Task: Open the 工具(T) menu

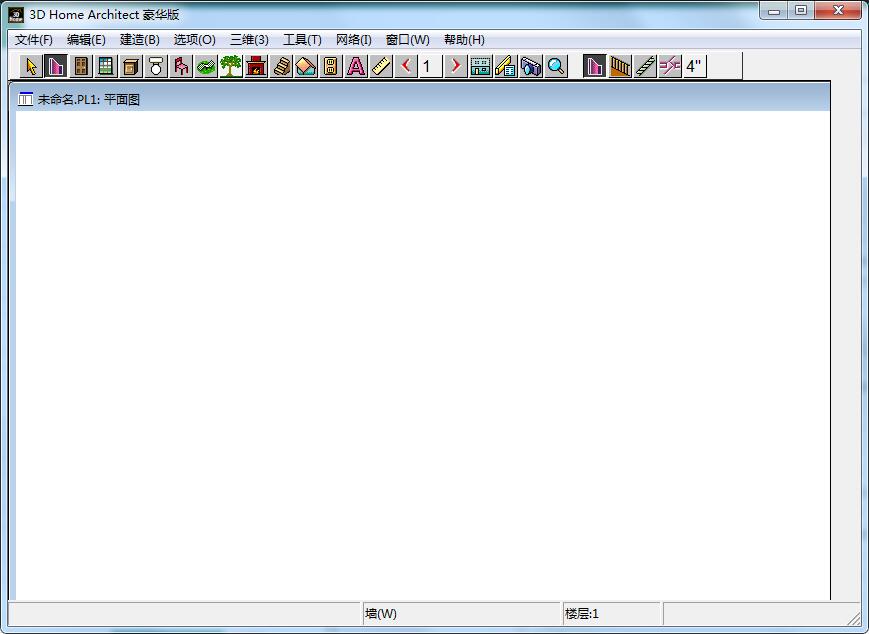Action: (x=302, y=40)
